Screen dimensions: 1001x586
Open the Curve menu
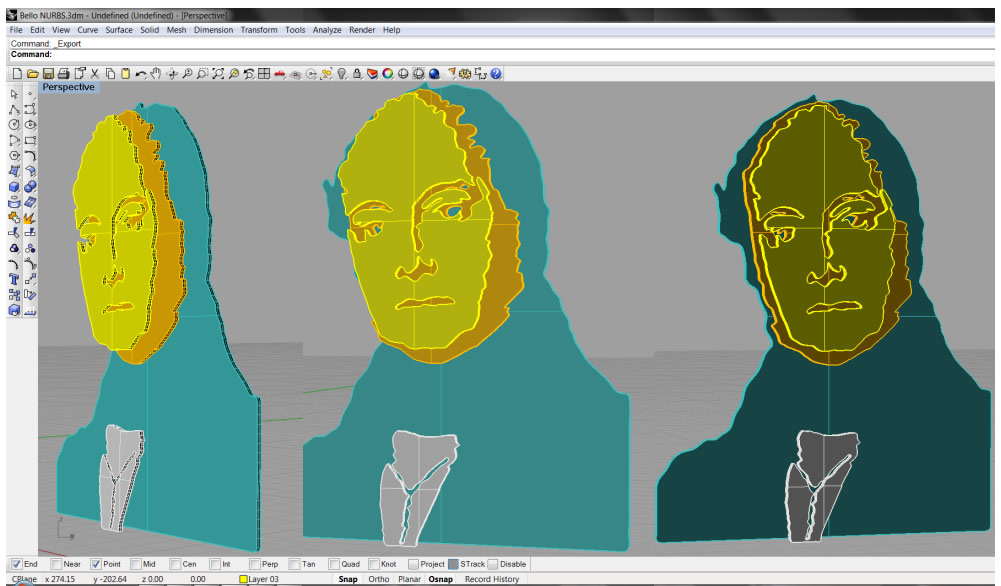click(x=87, y=30)
